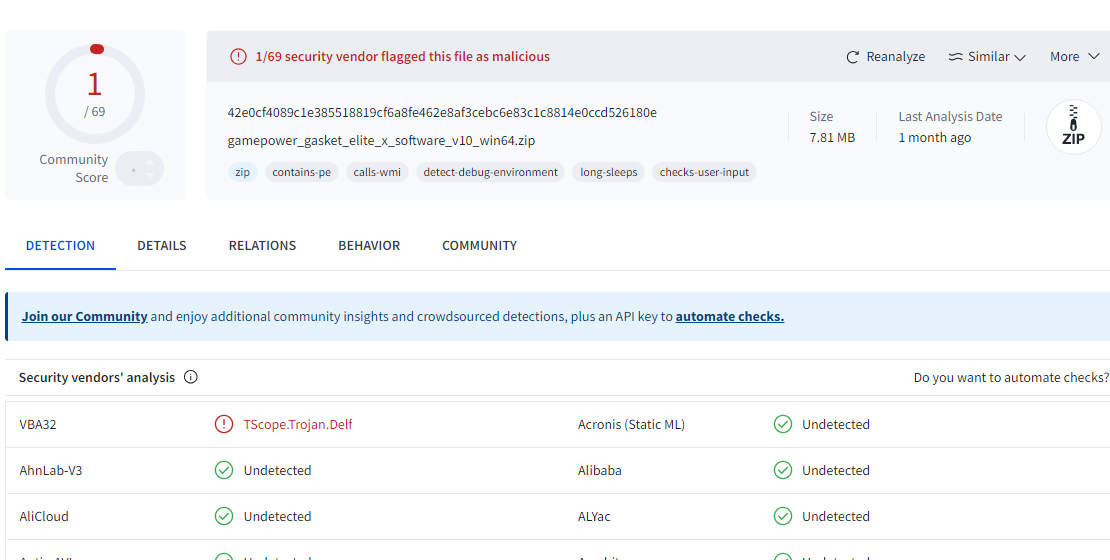Click the red warning icon for VBA32 detection
The width and height of the screenshot is (1110, 560).
click(224, 424)
